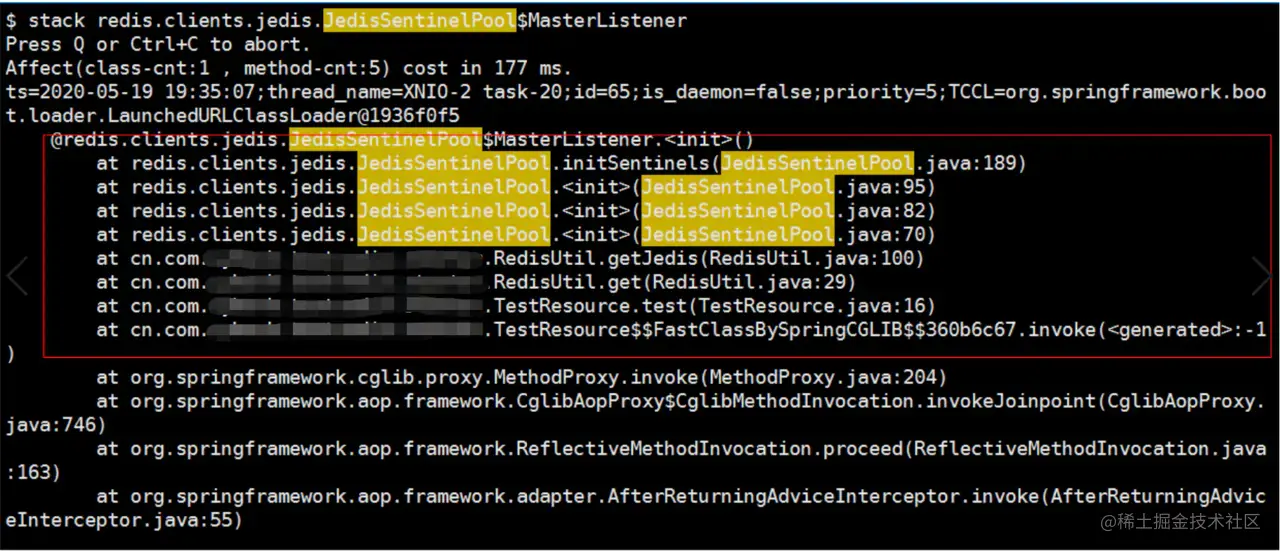Click the RedisUtil.getJedis frame
The image size is (1280, 551).
pyautogui.click(x=510, y=259)
